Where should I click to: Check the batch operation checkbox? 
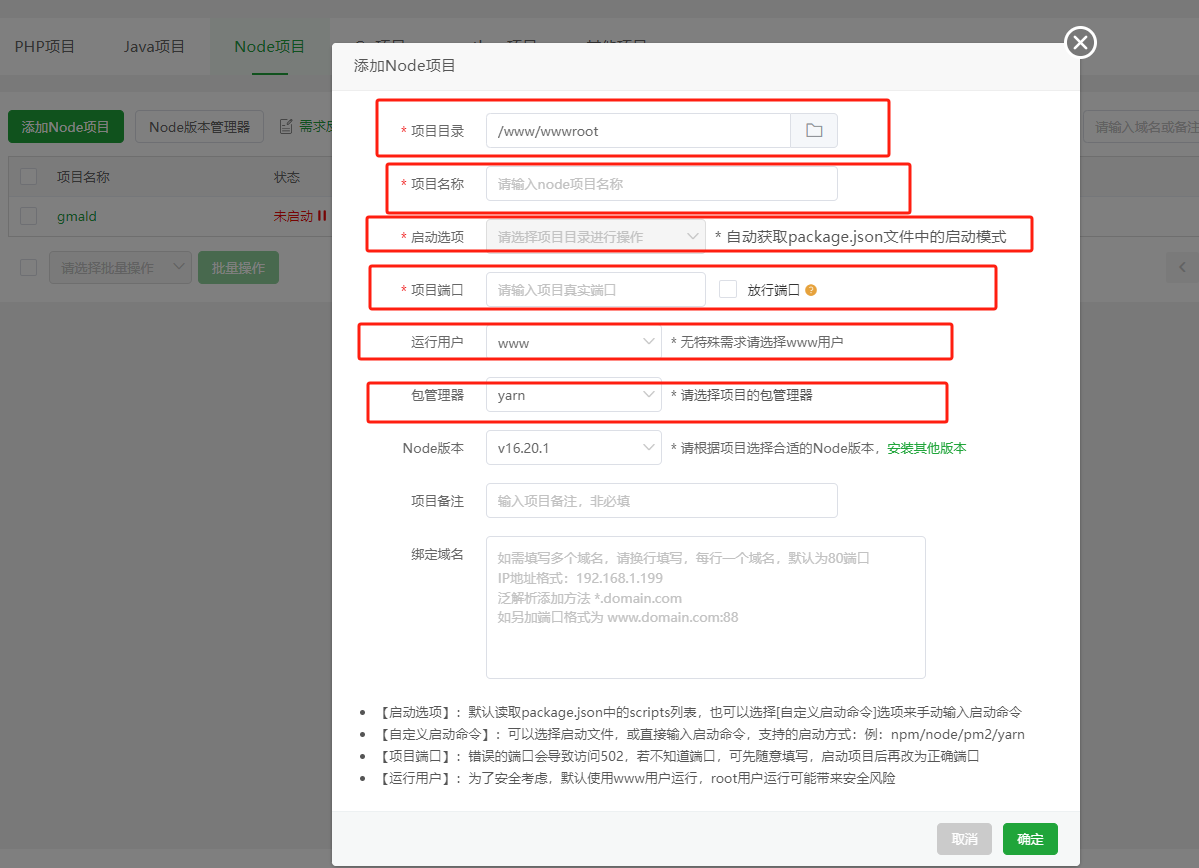[x=28, y=268]
